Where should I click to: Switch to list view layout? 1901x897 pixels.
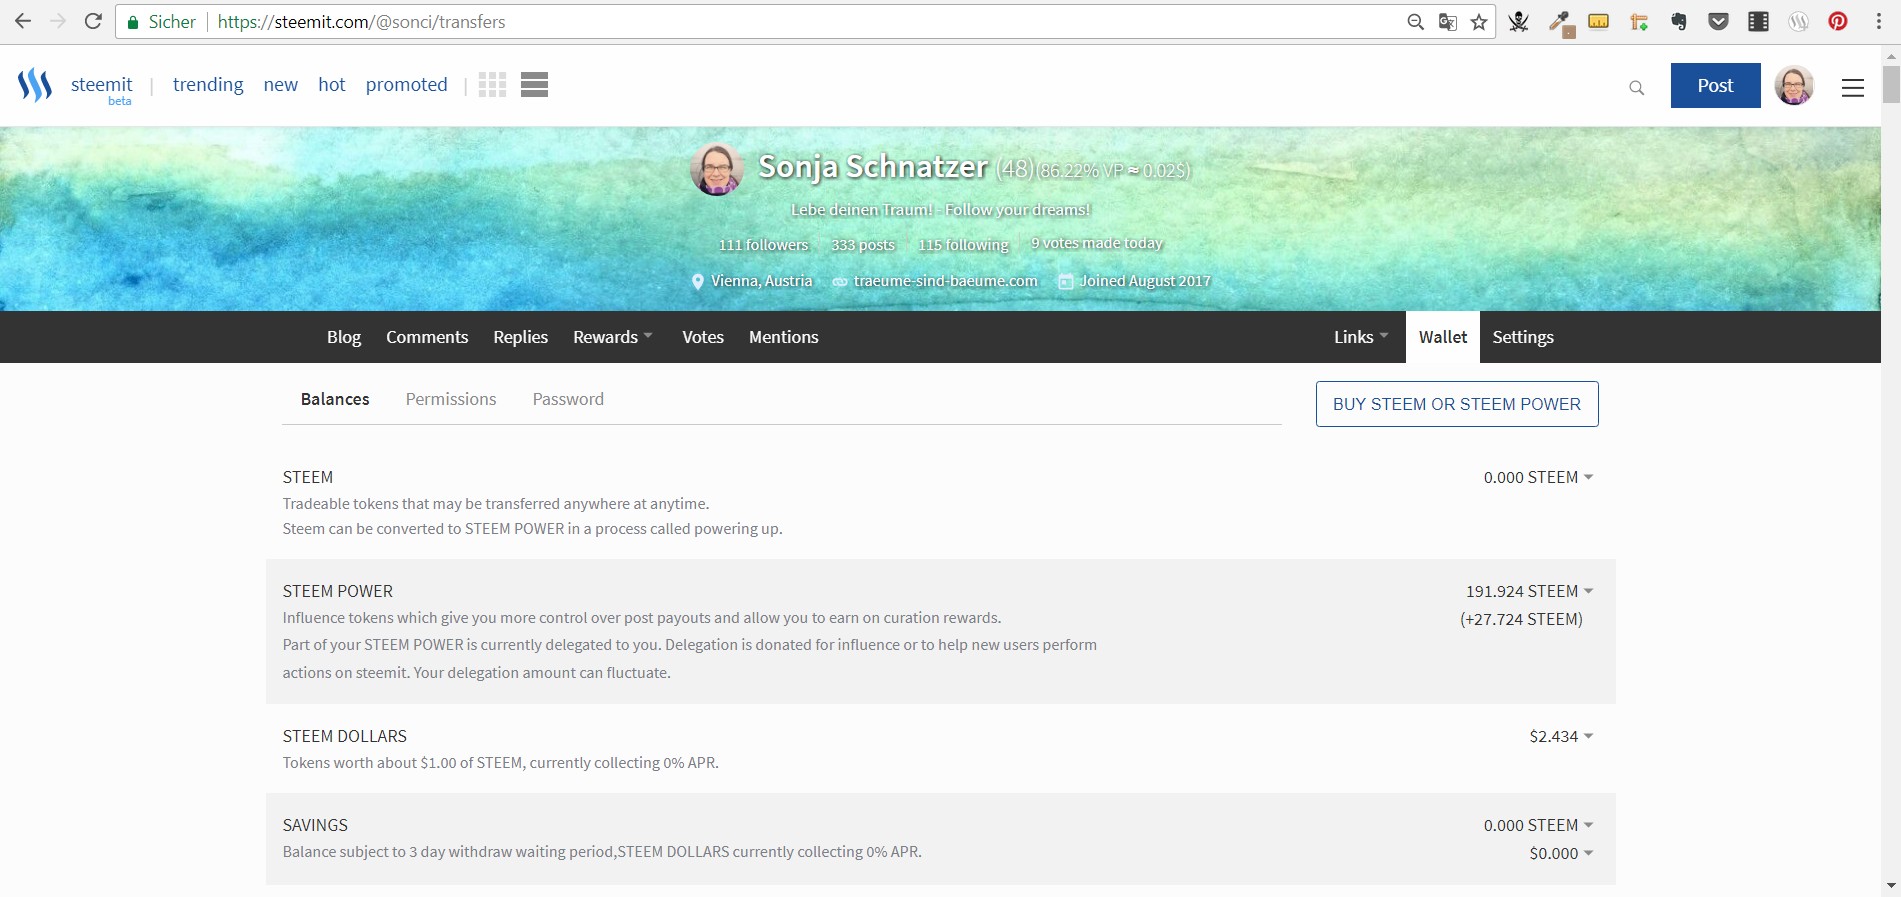click(x=535, y=85)
